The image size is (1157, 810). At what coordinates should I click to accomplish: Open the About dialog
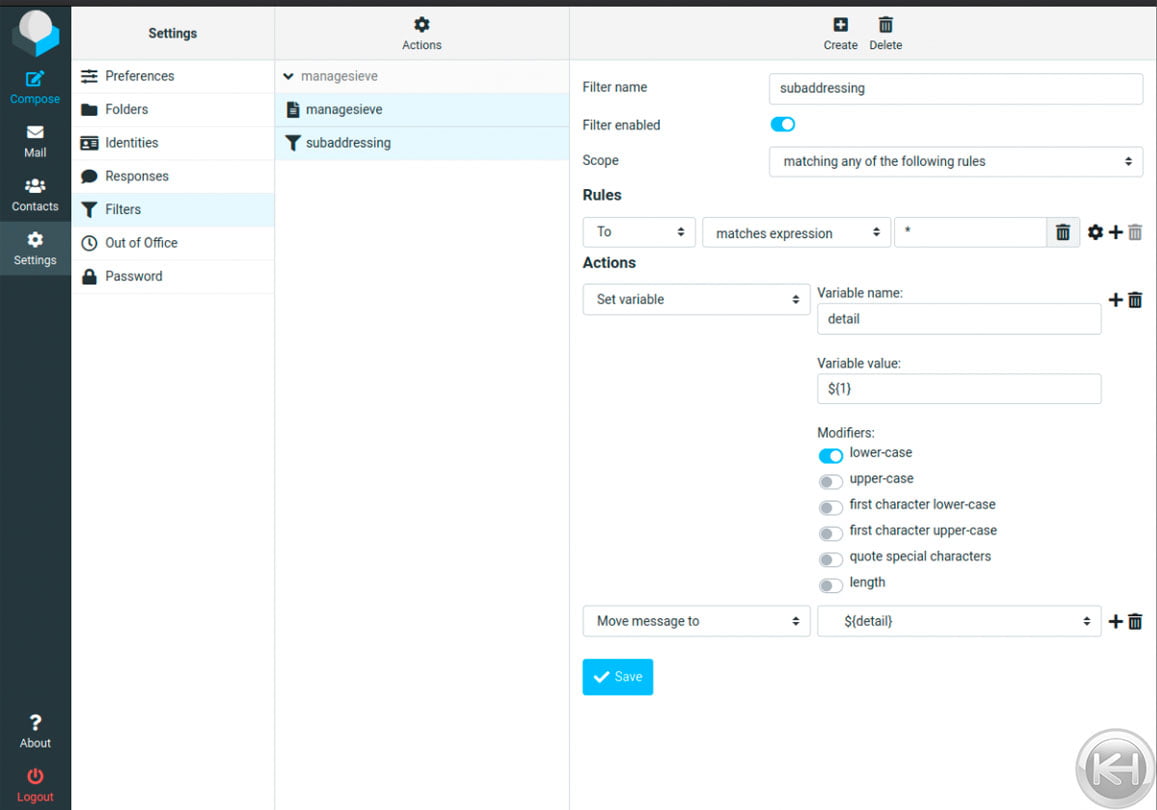35,728
